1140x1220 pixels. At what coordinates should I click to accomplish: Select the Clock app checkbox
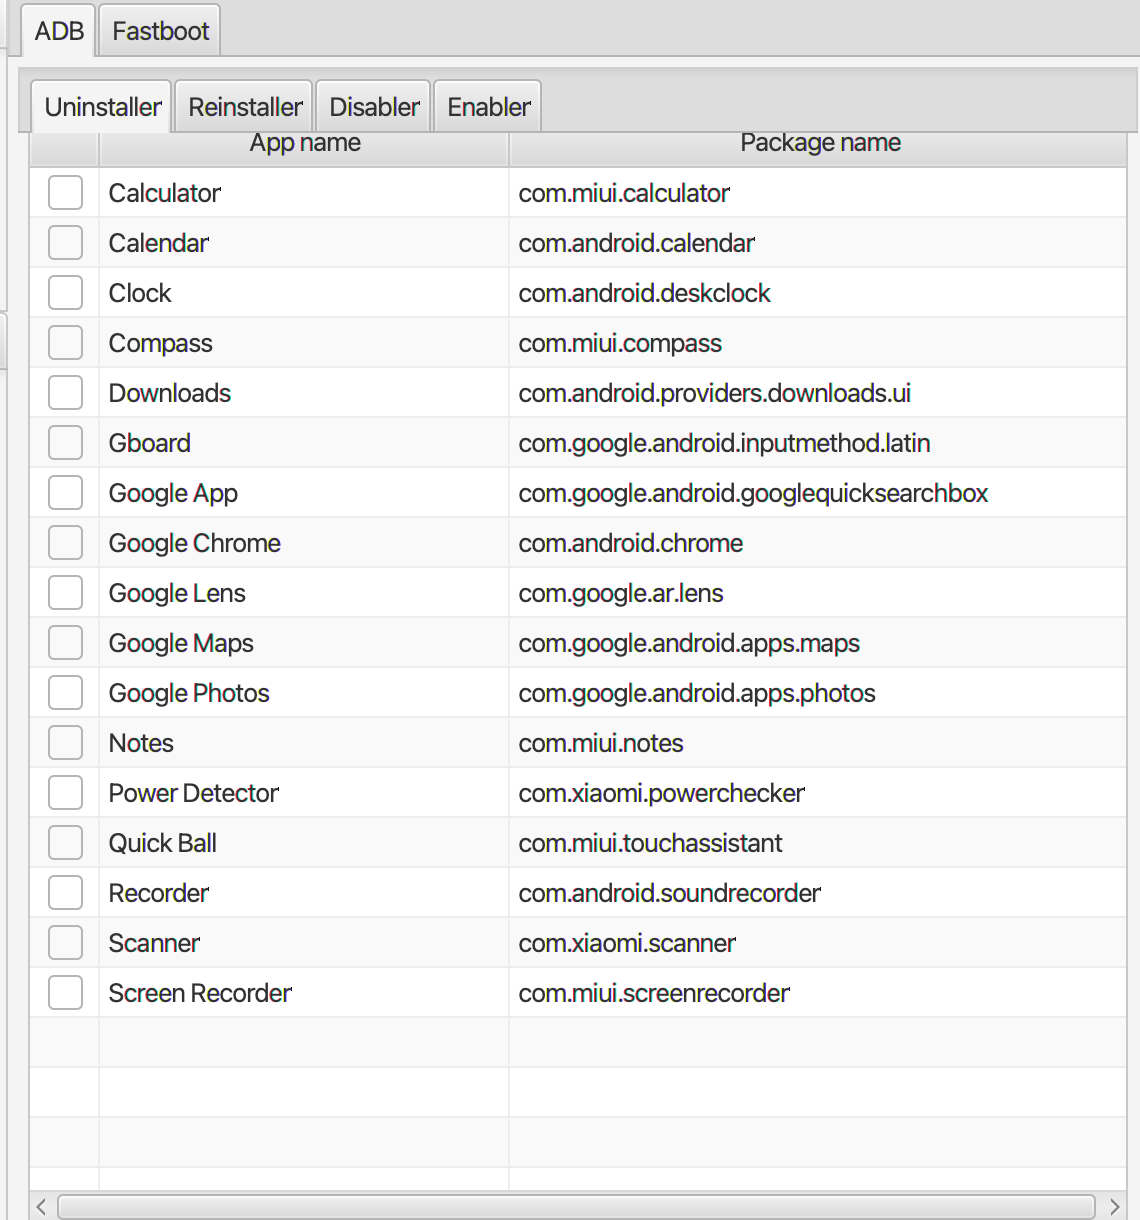pyautogui.click(x=66, y=292)
